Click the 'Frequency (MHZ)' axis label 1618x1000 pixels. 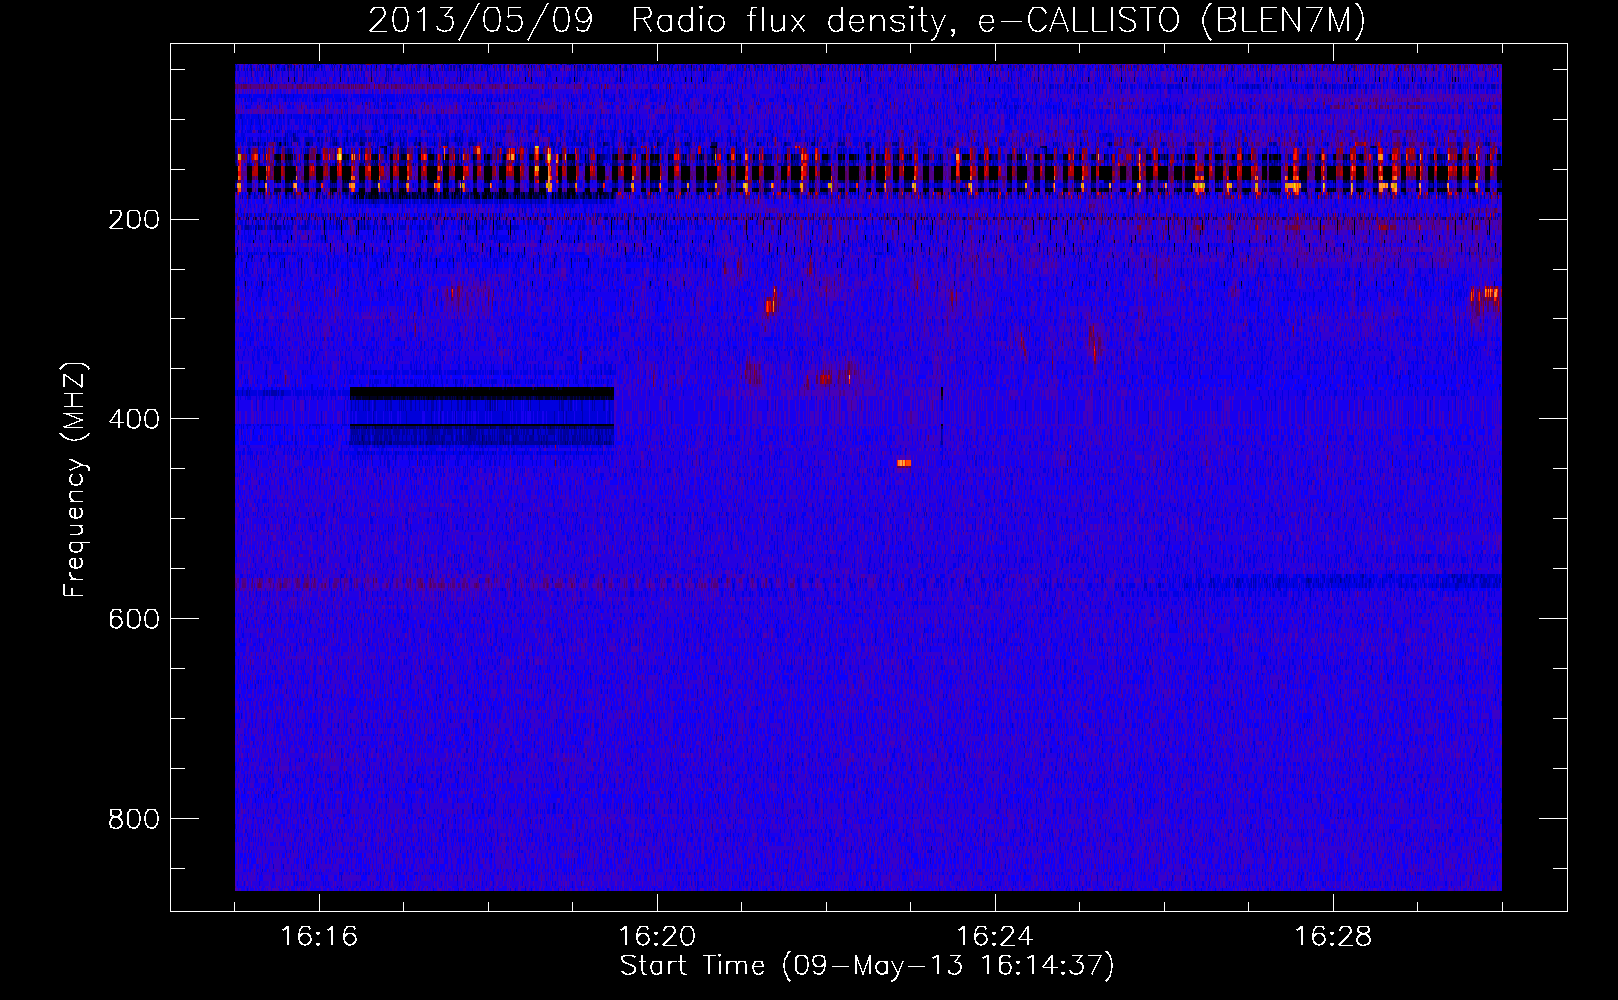coord(76,479)
